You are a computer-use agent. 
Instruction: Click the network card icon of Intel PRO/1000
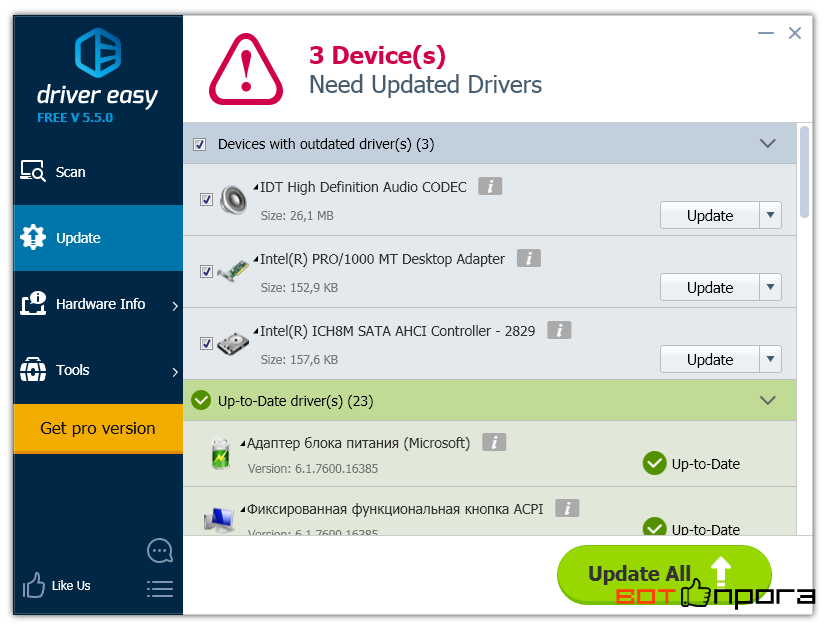click(233, 271)
